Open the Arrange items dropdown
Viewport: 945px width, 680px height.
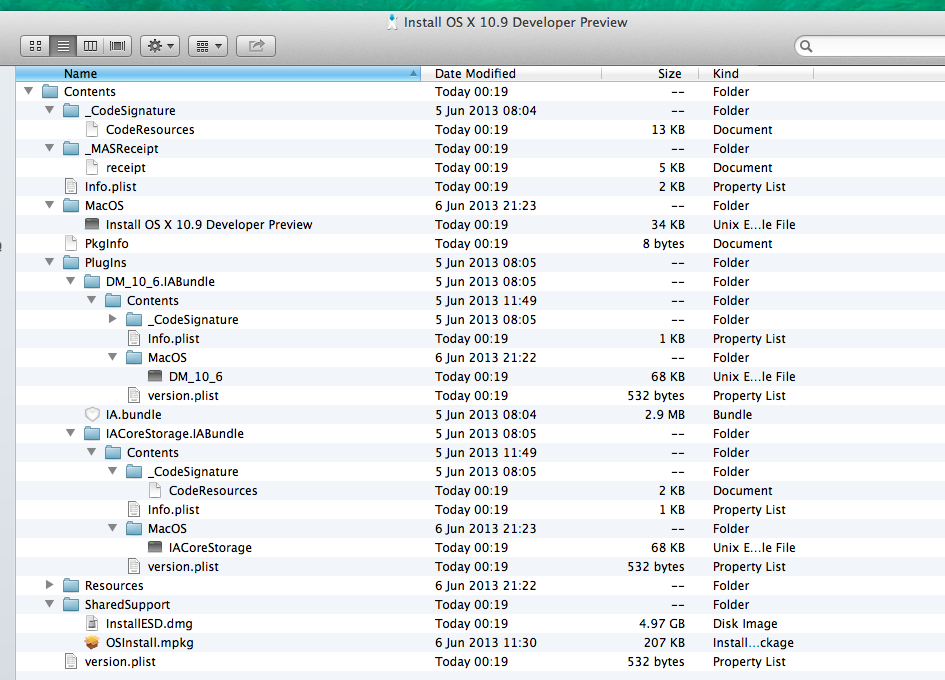[208, 46]
